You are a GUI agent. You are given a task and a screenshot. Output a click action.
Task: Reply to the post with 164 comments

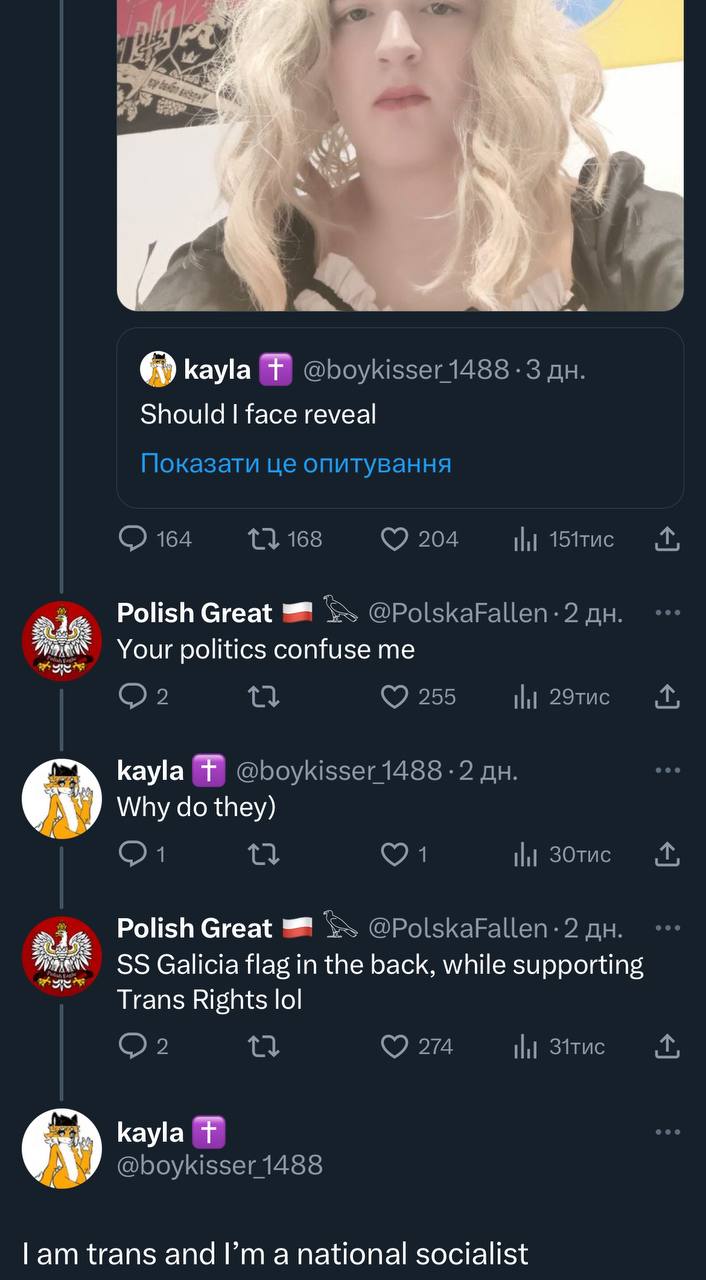pos(133,540)
